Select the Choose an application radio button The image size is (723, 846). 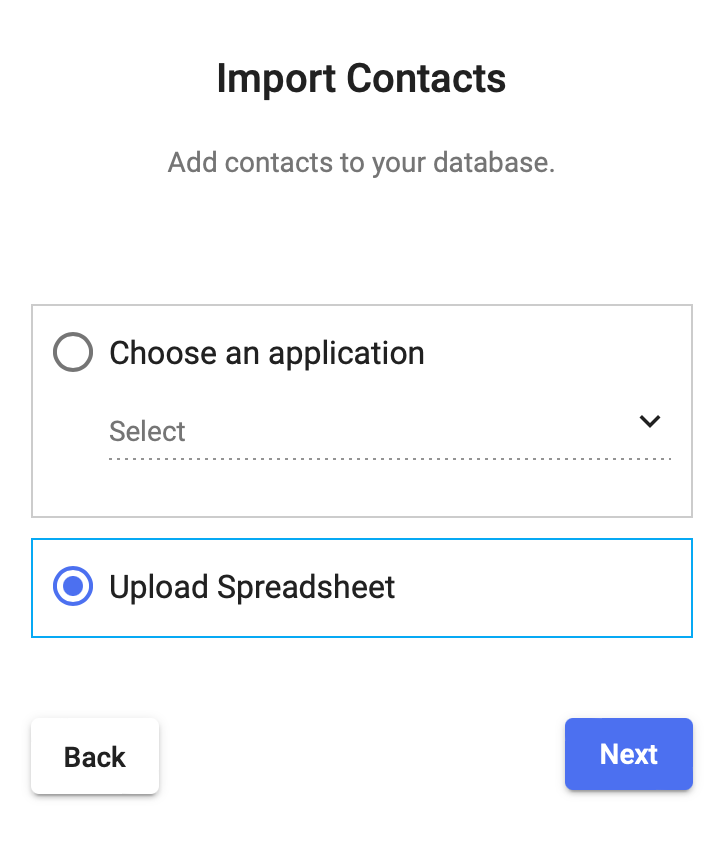pyautogui.click(x=72, y=353)
